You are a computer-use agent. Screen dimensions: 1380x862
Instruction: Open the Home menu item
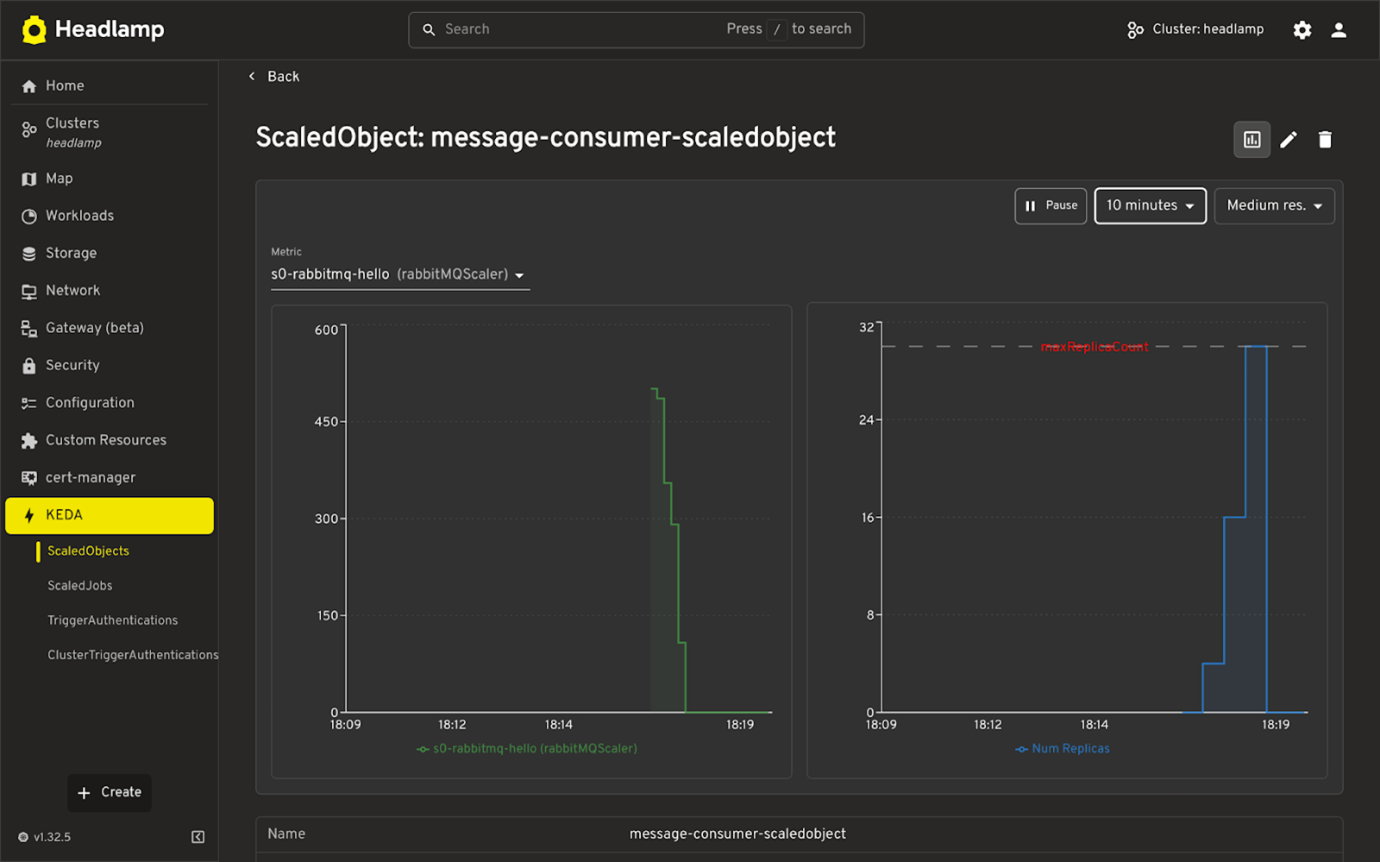[109, 86]
